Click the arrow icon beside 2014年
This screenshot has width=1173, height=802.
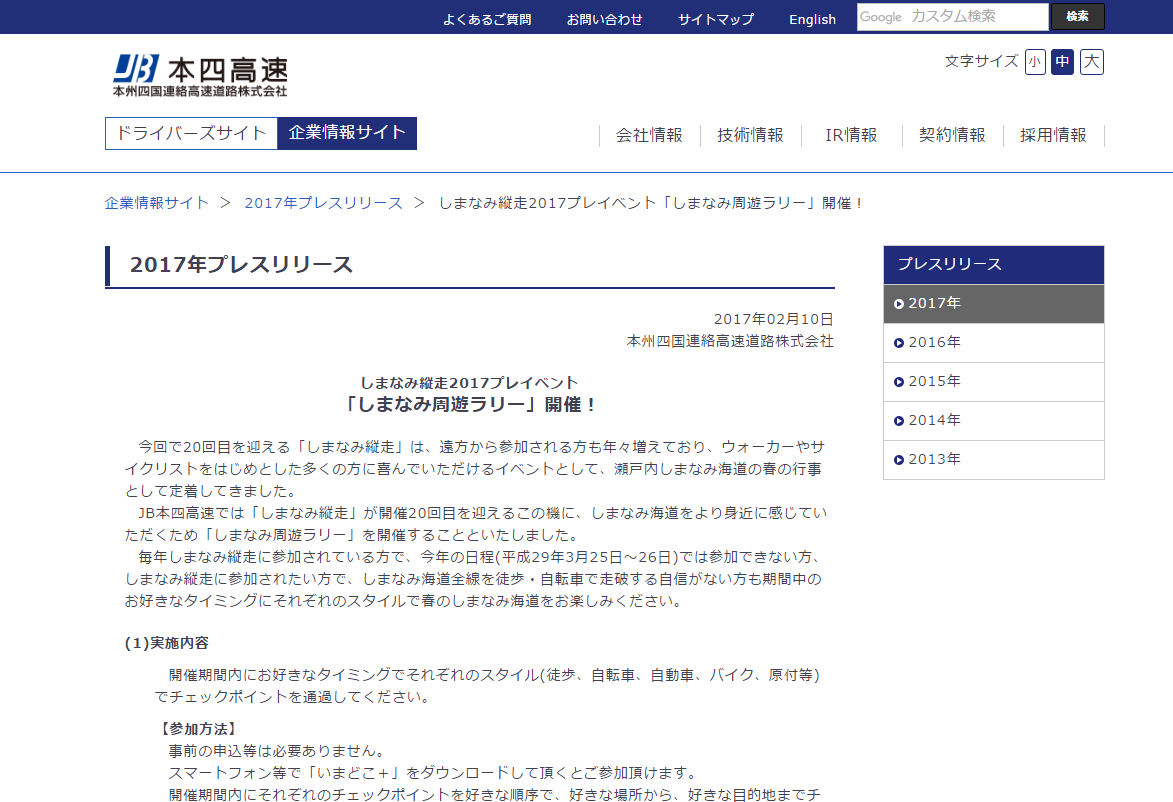[899, 420]
